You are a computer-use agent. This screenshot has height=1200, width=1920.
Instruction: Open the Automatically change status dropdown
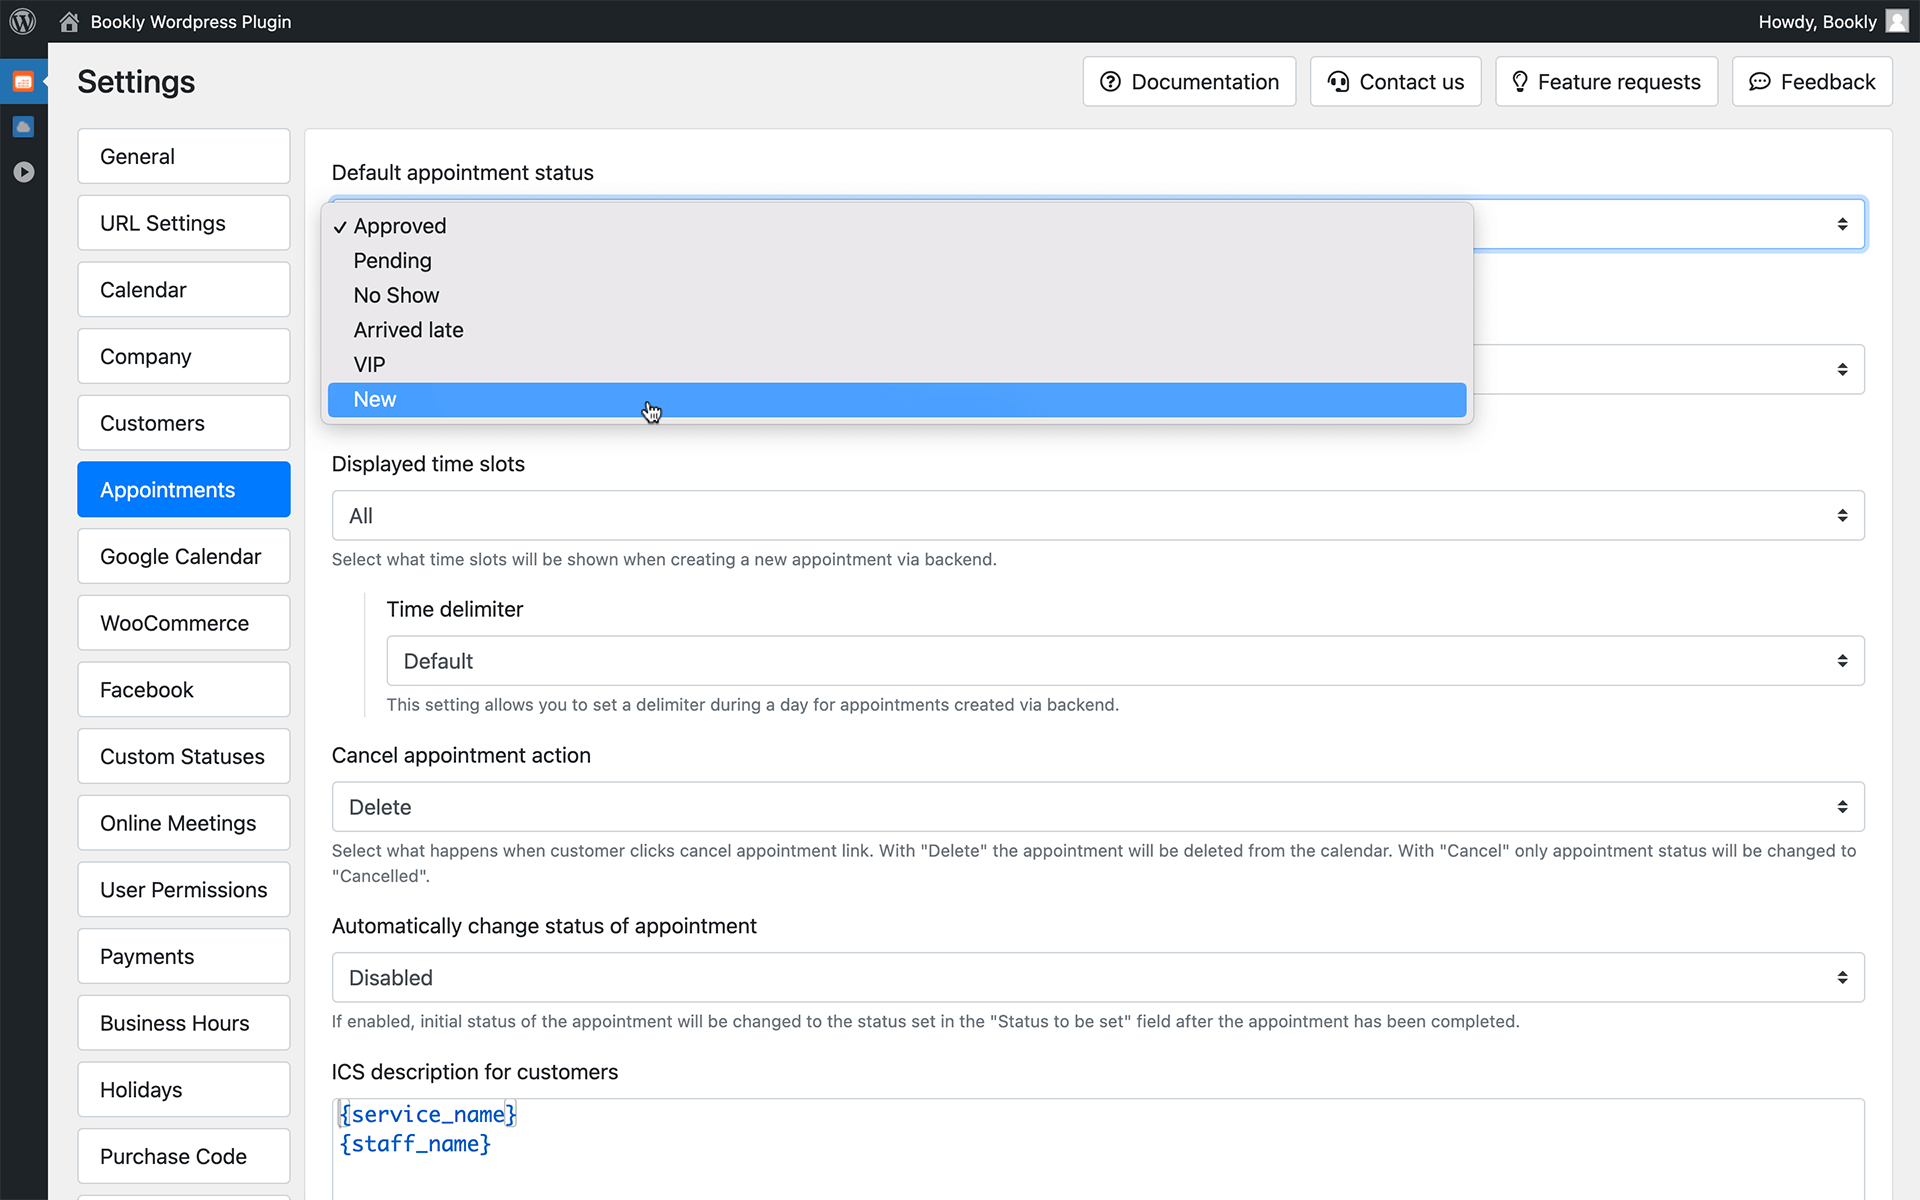tap(1097, 978)
